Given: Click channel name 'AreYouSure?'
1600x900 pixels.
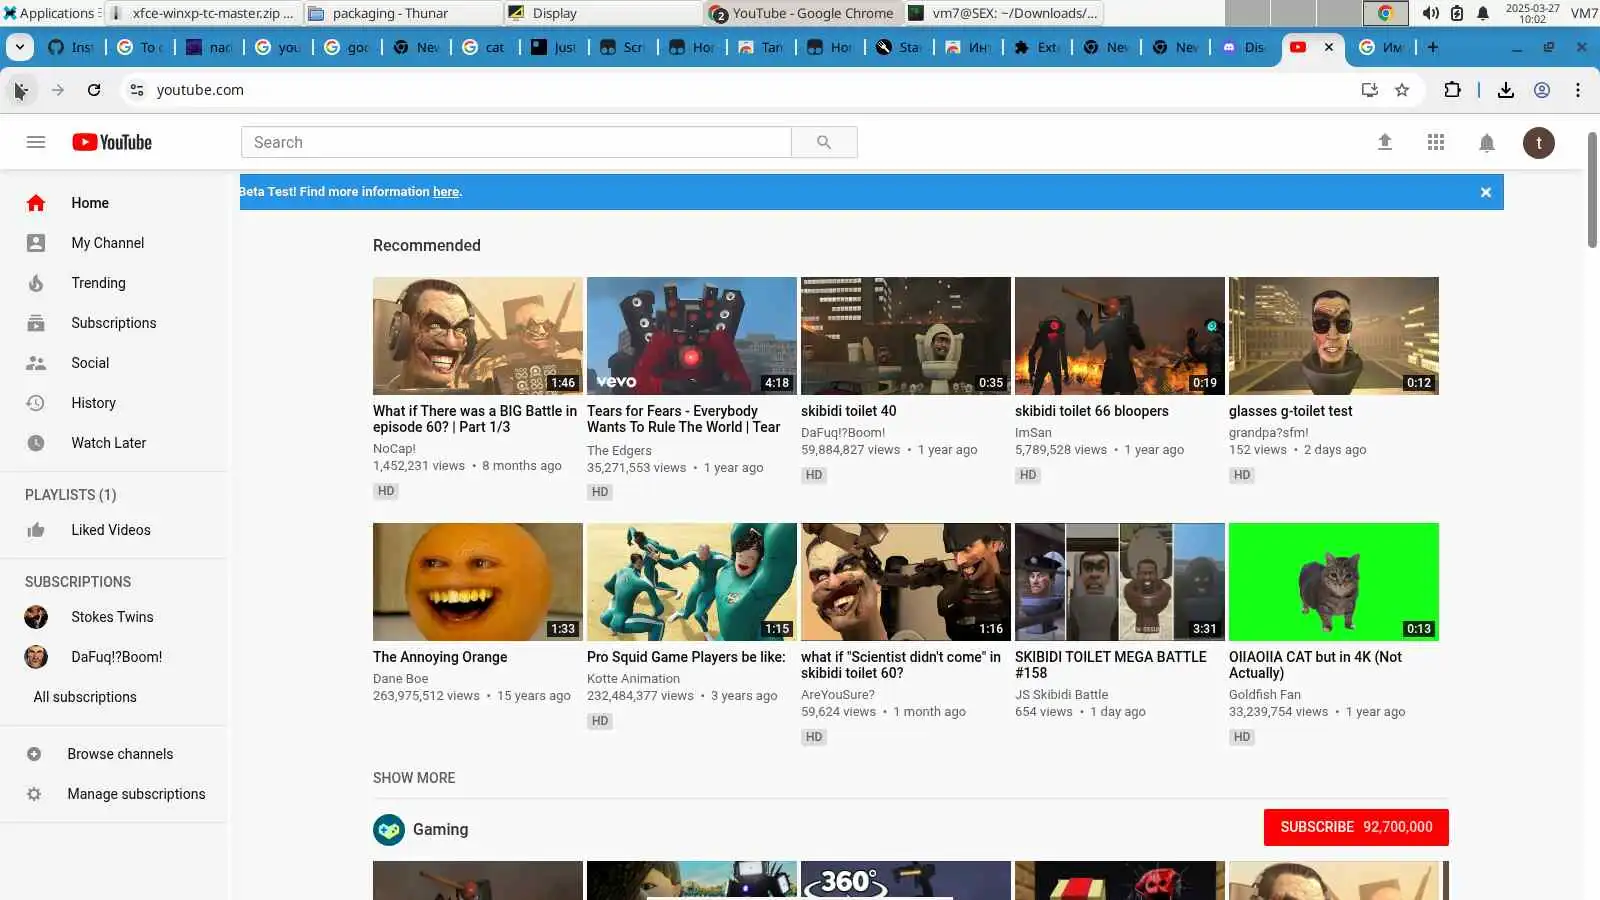Looking at the screenshot, I should 838,695.
